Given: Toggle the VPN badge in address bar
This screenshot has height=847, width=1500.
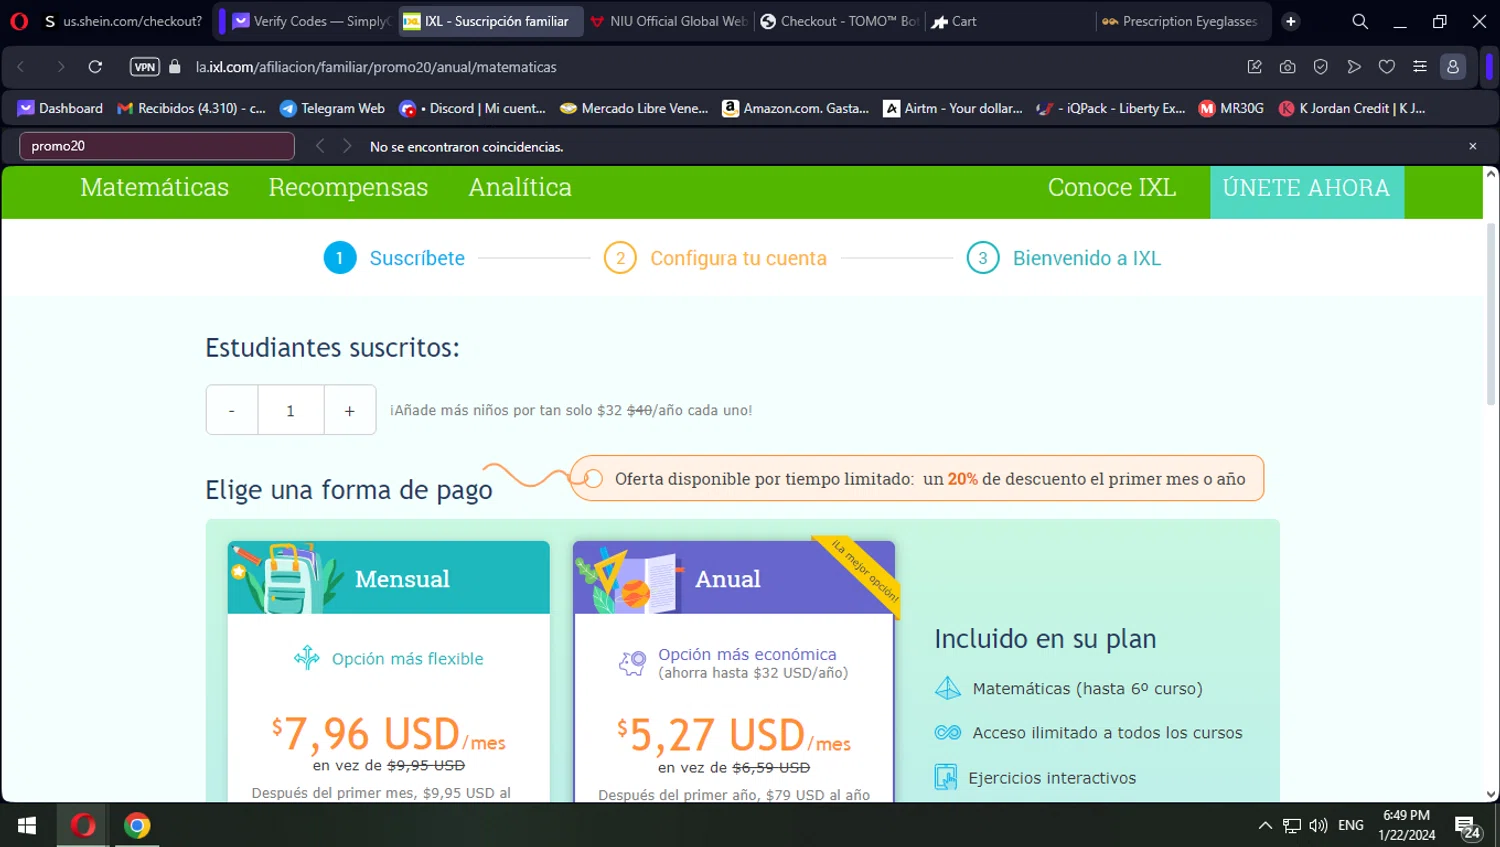Looking at the screenshot, I should (x=145, y=67).
